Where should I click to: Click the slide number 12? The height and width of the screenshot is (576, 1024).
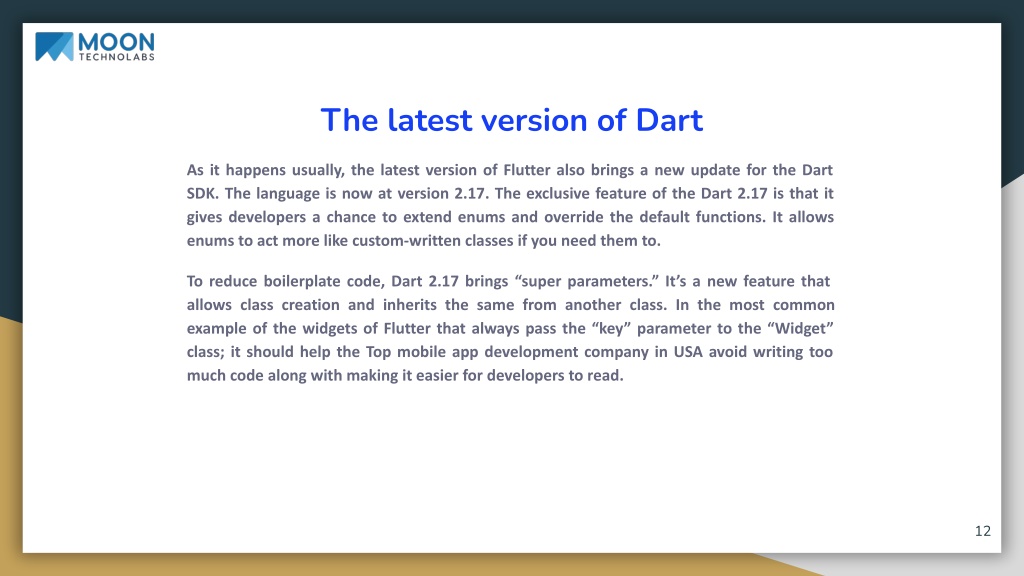[x=982, y=531]
